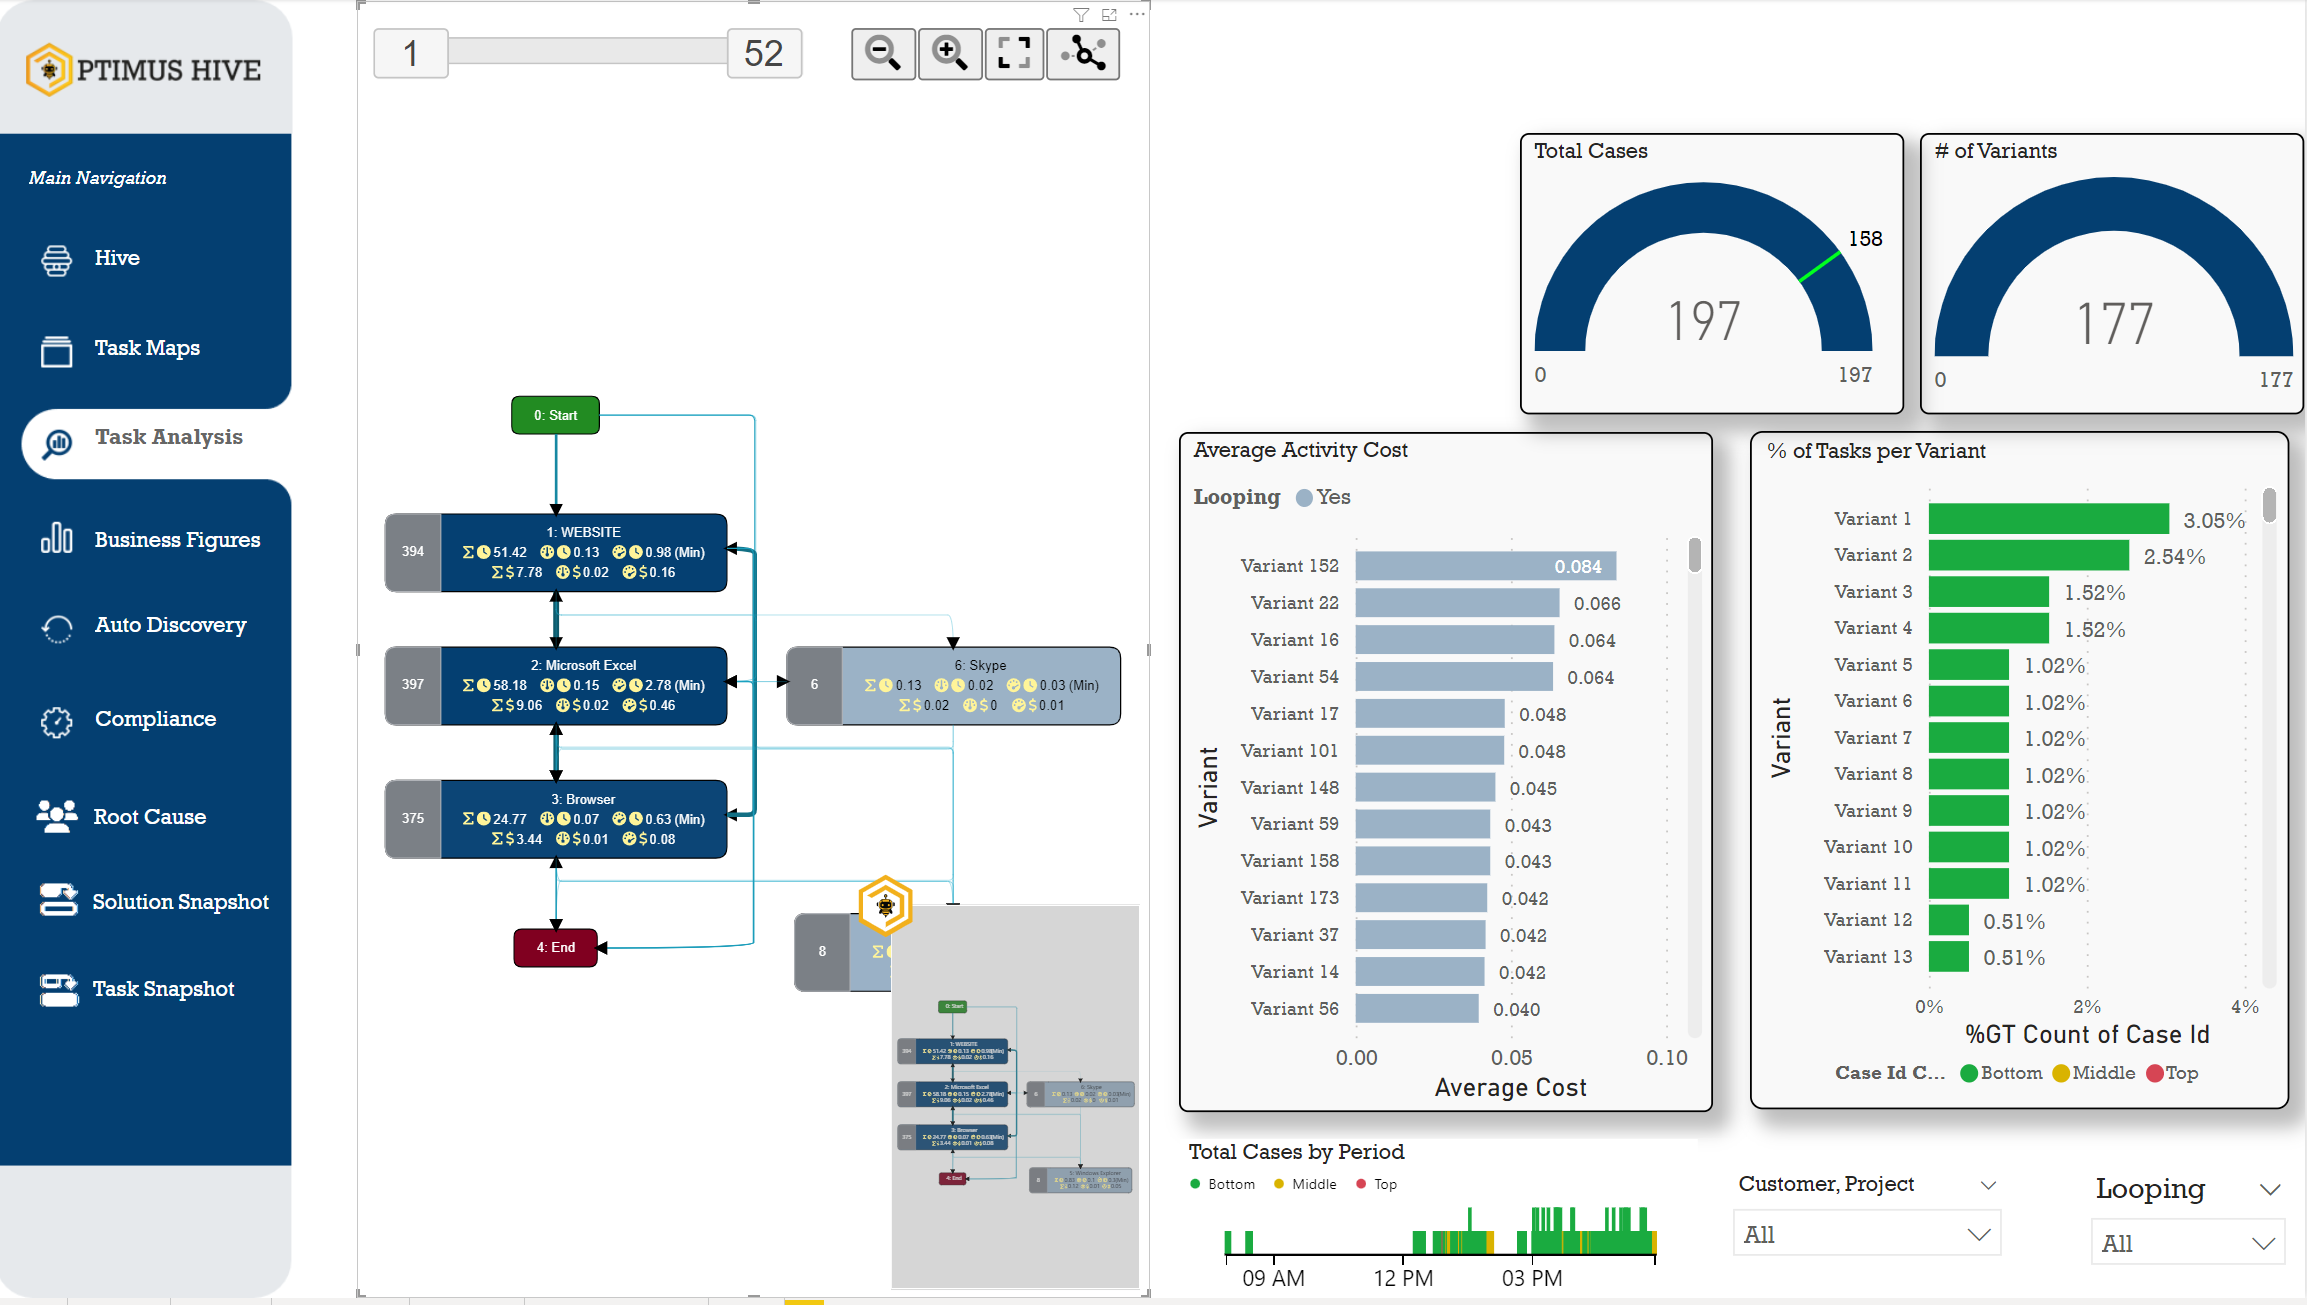This screenshot has width=2307, height=1305.
Task: Open the Customer, Project All dropdown
Action: (x=1865, y=1235)
